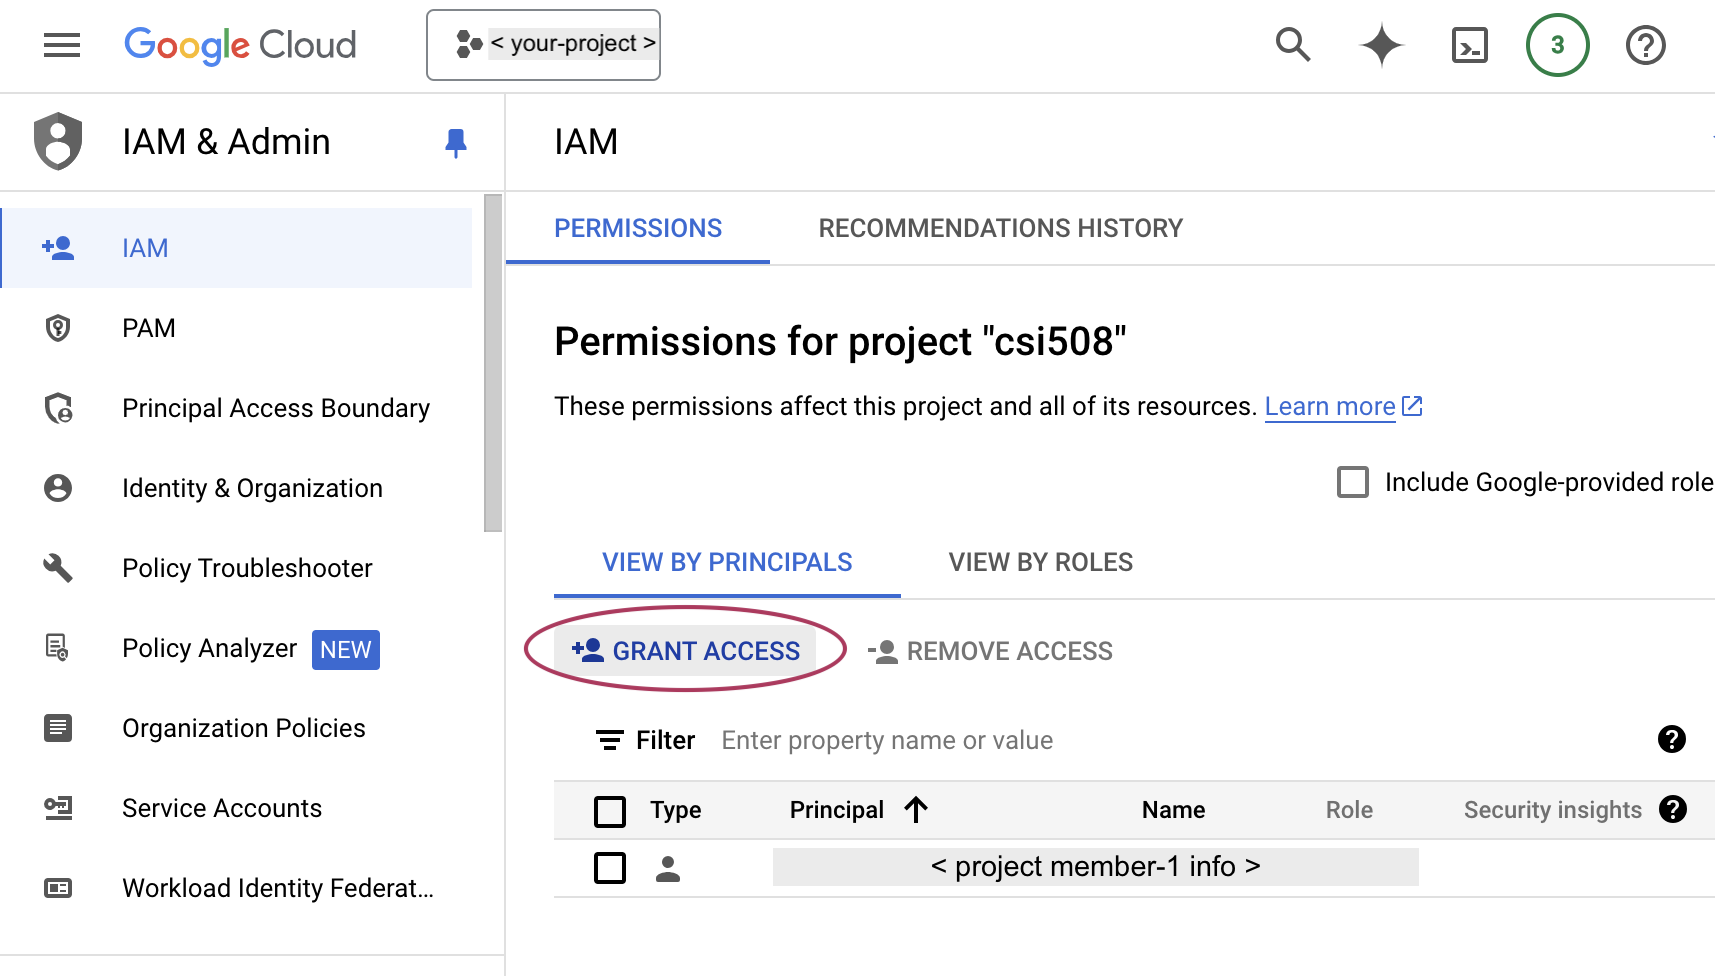
Task: Unpin IAM & Admin with the pin icon
Action: tap(455, 143)
